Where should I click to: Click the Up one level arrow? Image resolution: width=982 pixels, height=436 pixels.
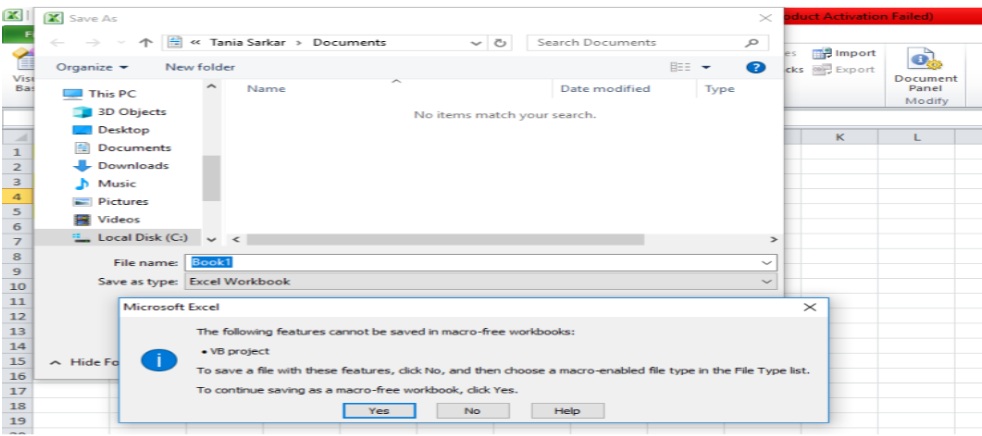tap(146, 43)
